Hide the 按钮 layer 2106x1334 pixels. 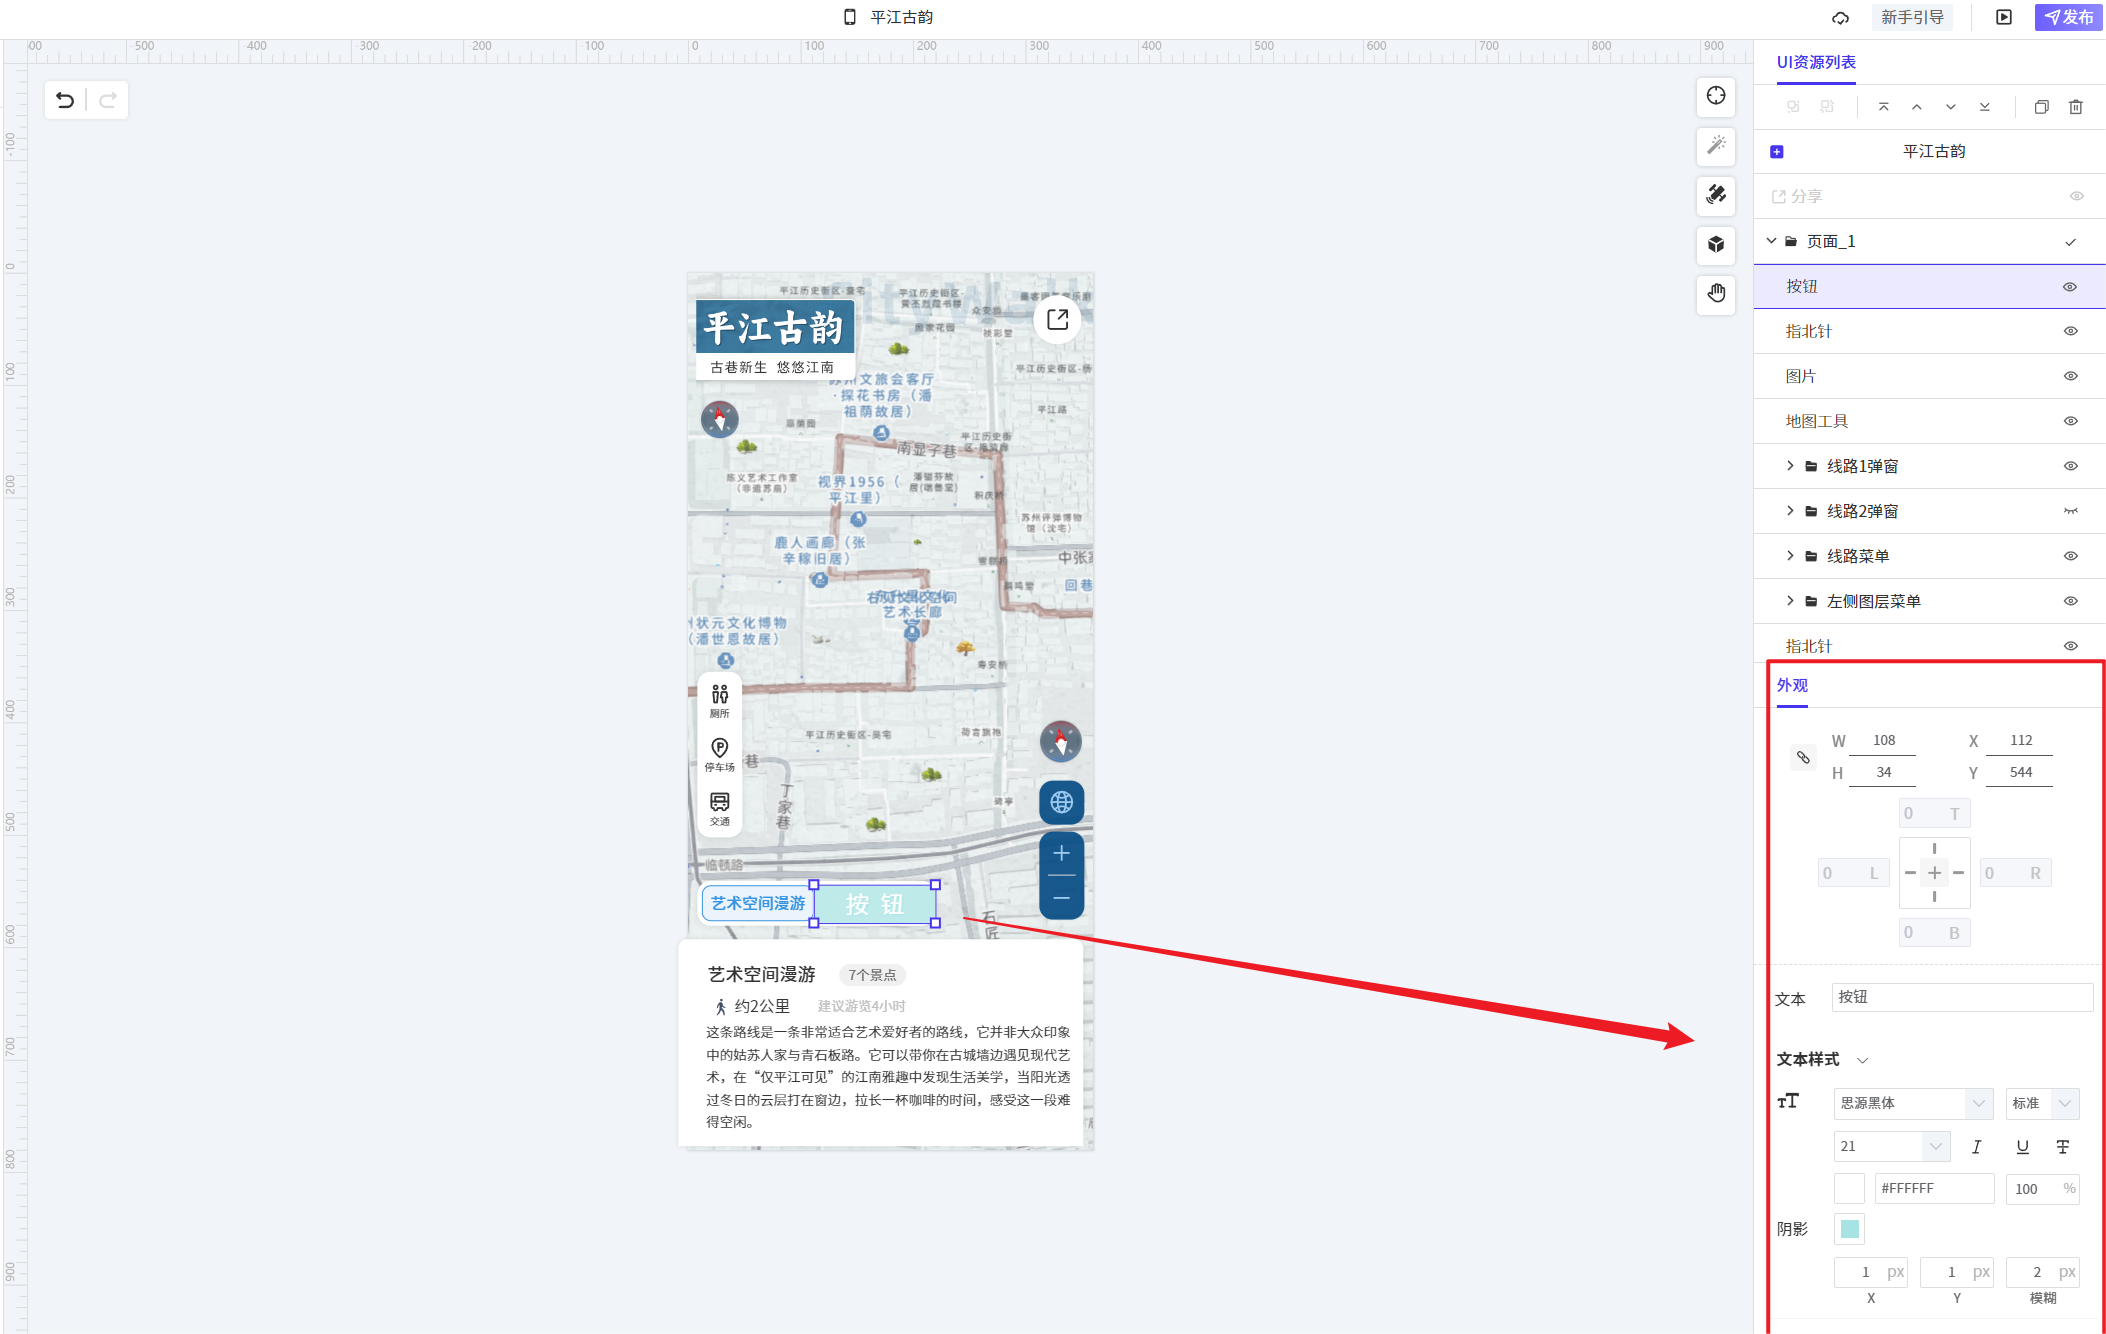tap(2070, 287)
